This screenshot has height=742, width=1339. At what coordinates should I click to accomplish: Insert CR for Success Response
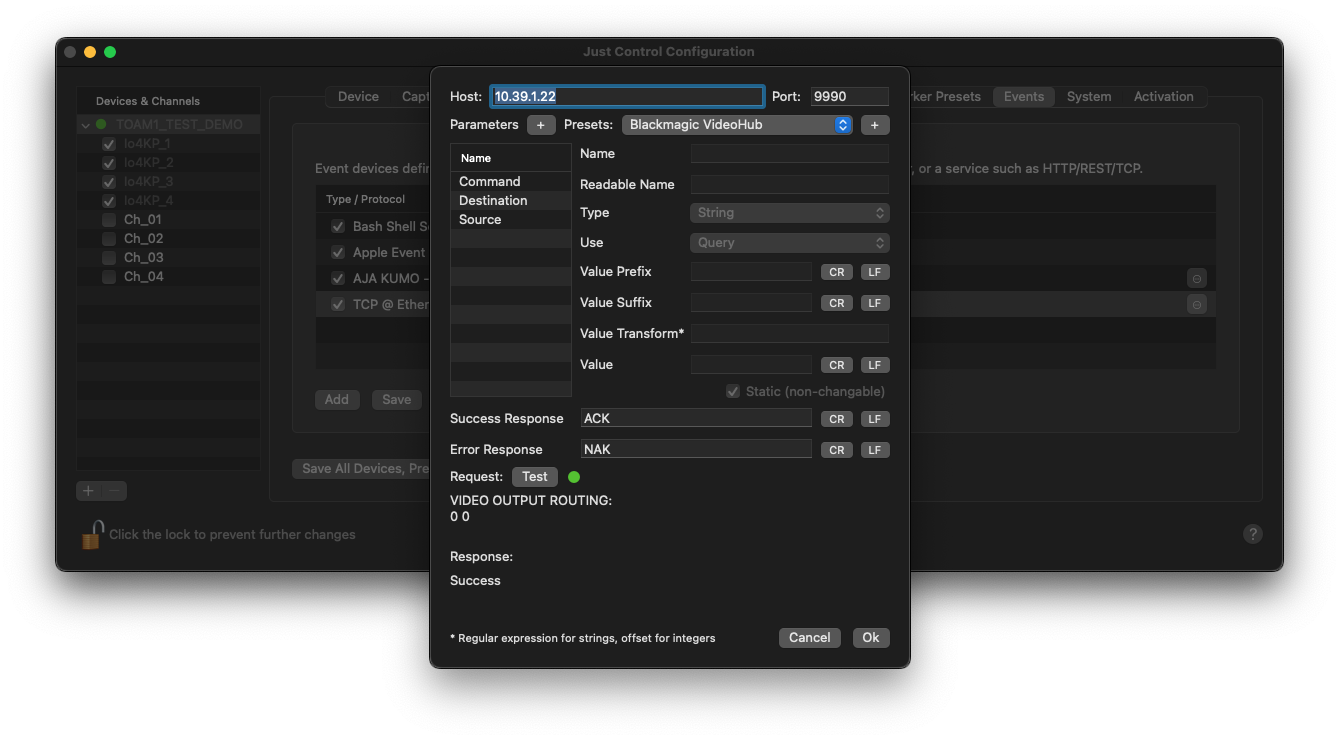pos(837,419)
